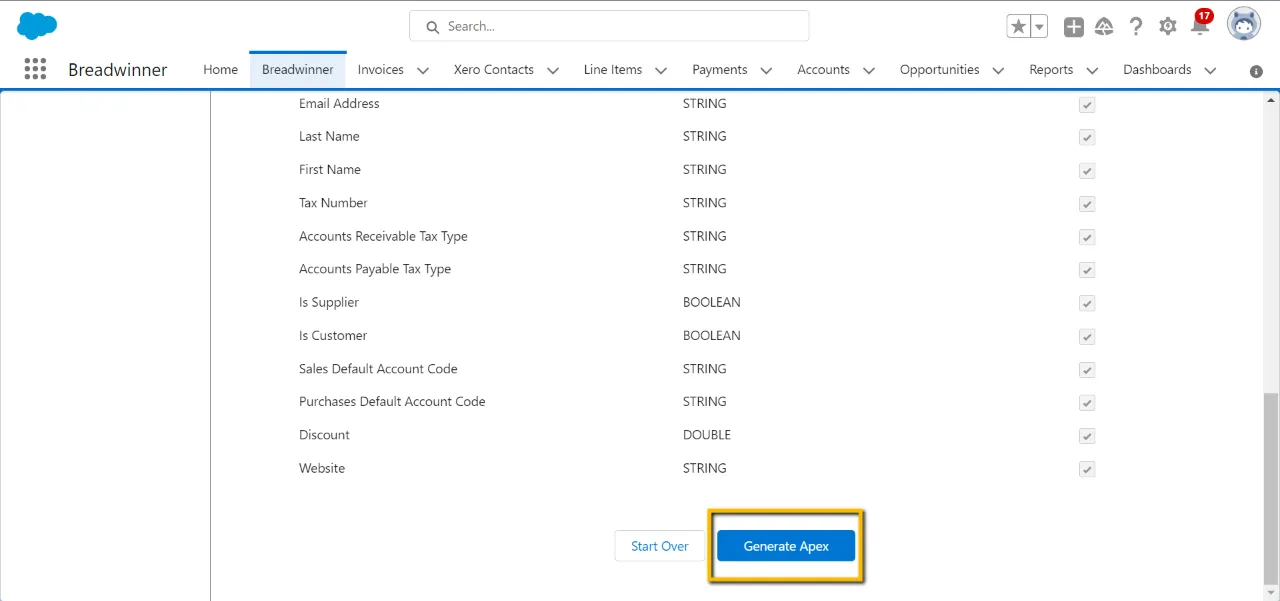Click the Salesforce cloud logo
Screen dimensions: 1280x601
coord(37,26)
